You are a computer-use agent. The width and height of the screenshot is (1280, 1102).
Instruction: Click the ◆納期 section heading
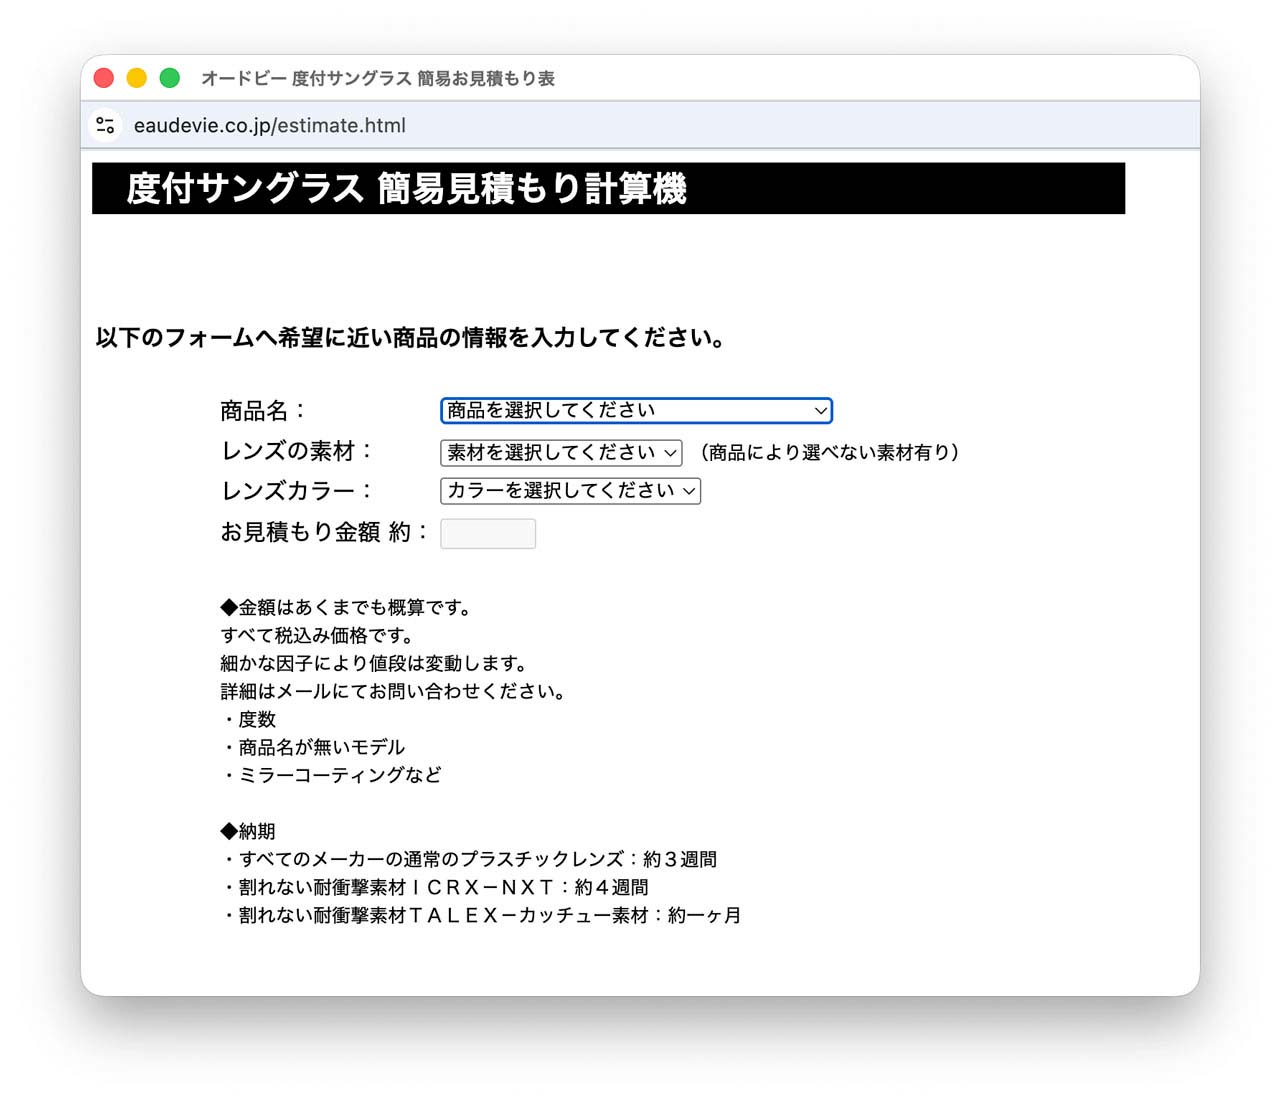(x=248, y=831)
